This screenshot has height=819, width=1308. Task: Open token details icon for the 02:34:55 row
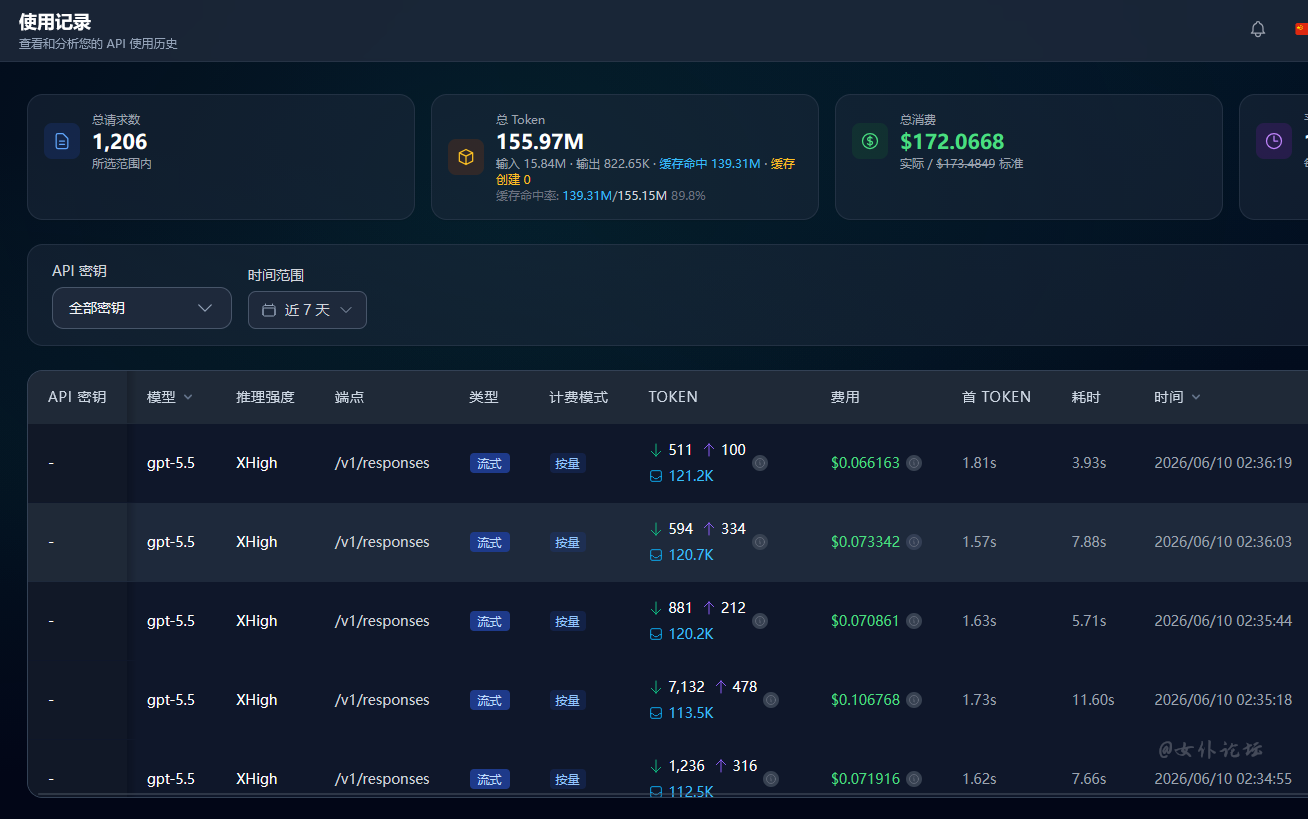[x=771, y=779]
